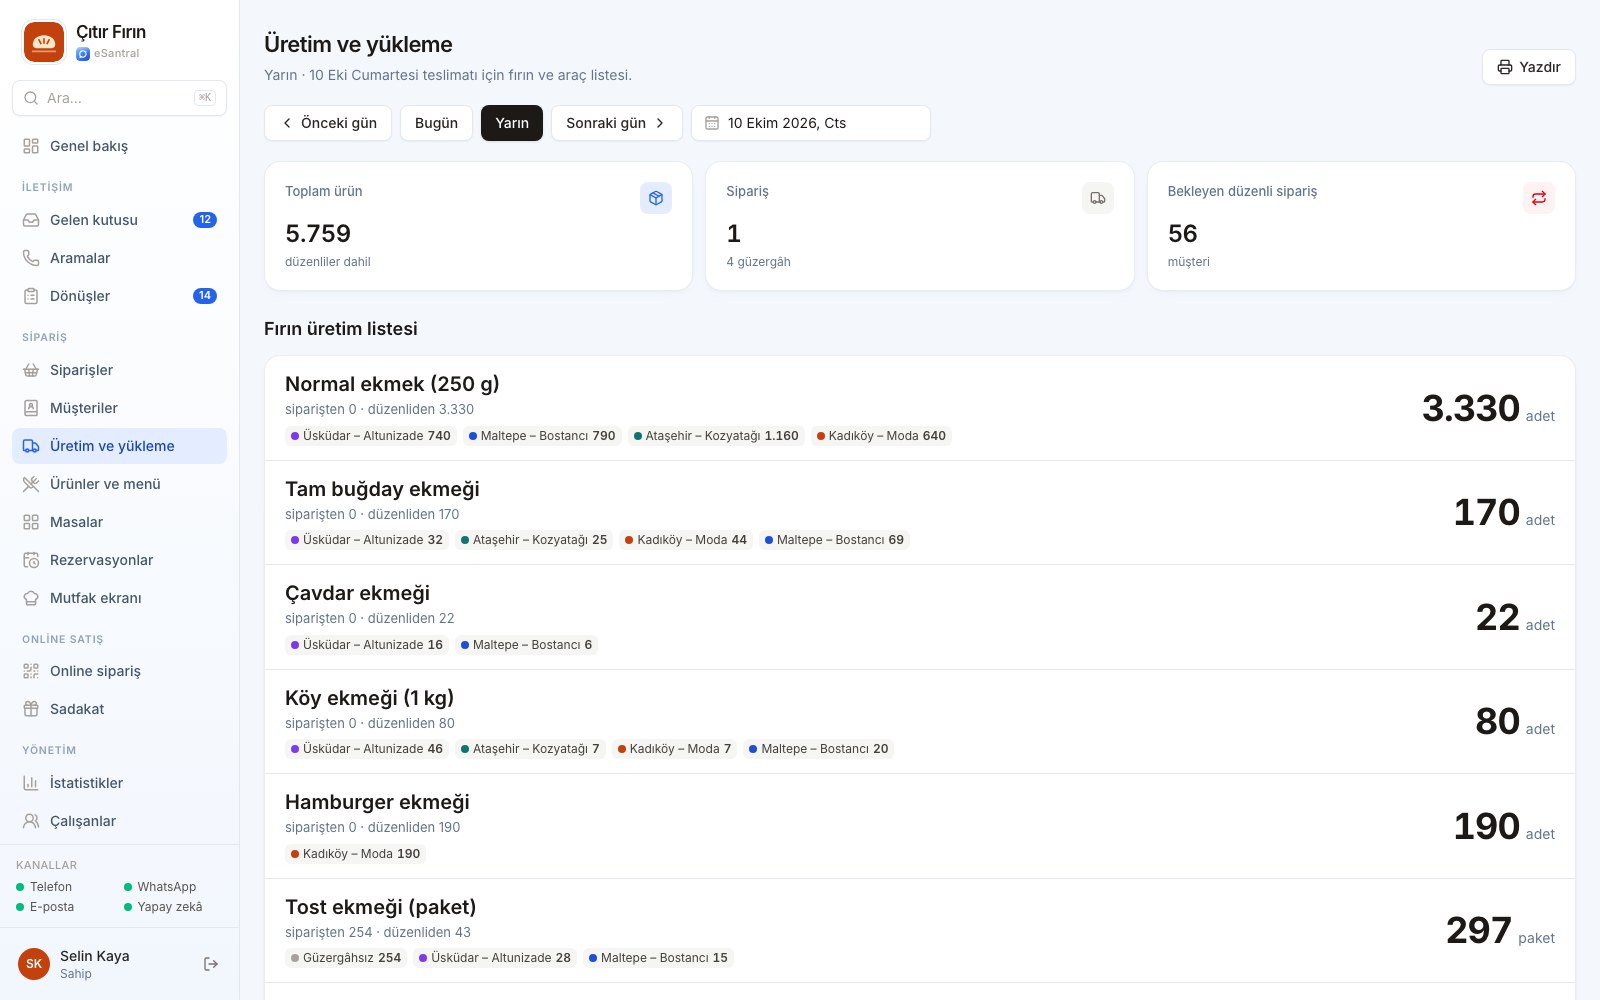The width and height of the screenshot is (1600, 1000).
Task: Go to Sonraki gün
Action: pos(617,123)
